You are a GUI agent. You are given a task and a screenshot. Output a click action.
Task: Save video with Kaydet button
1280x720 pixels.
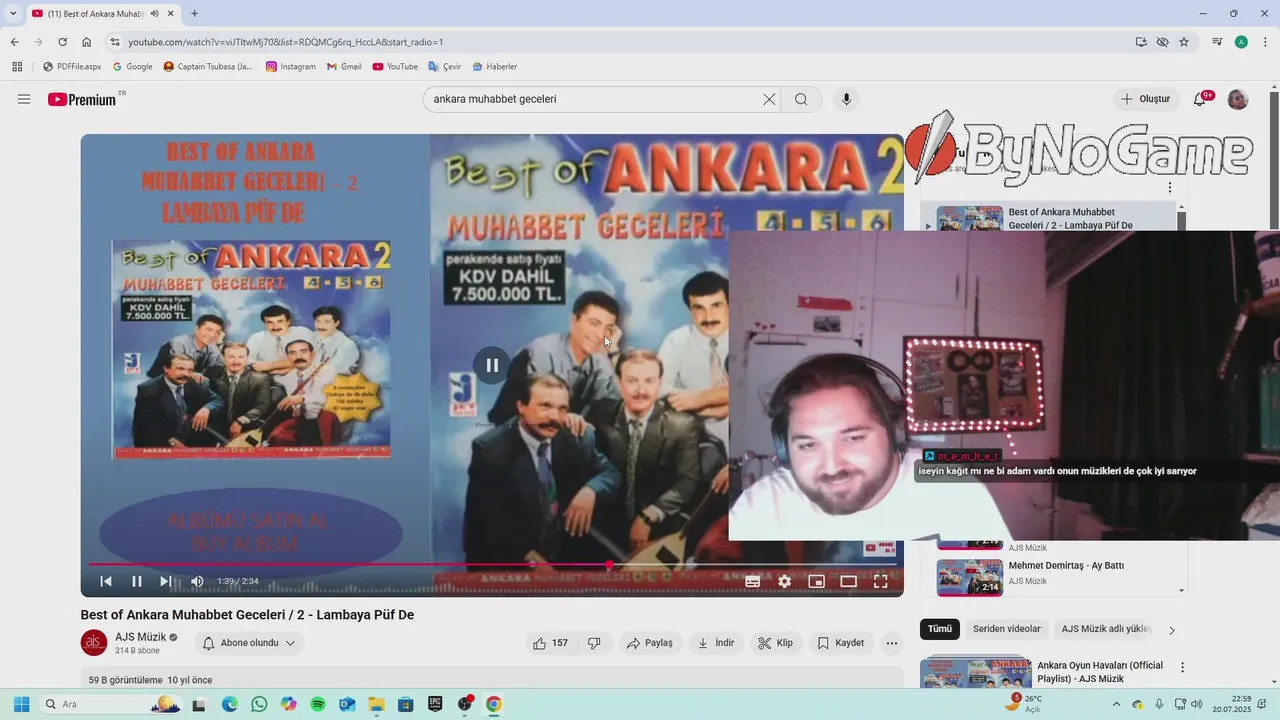click(x=841, y=643)
